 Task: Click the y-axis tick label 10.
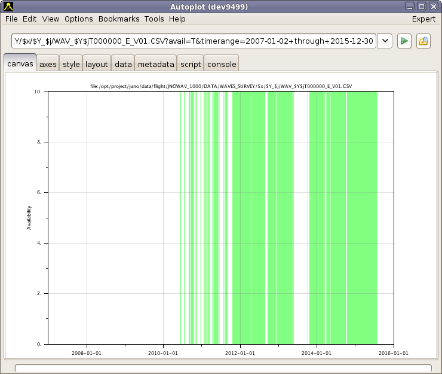(x=37, y=91)
